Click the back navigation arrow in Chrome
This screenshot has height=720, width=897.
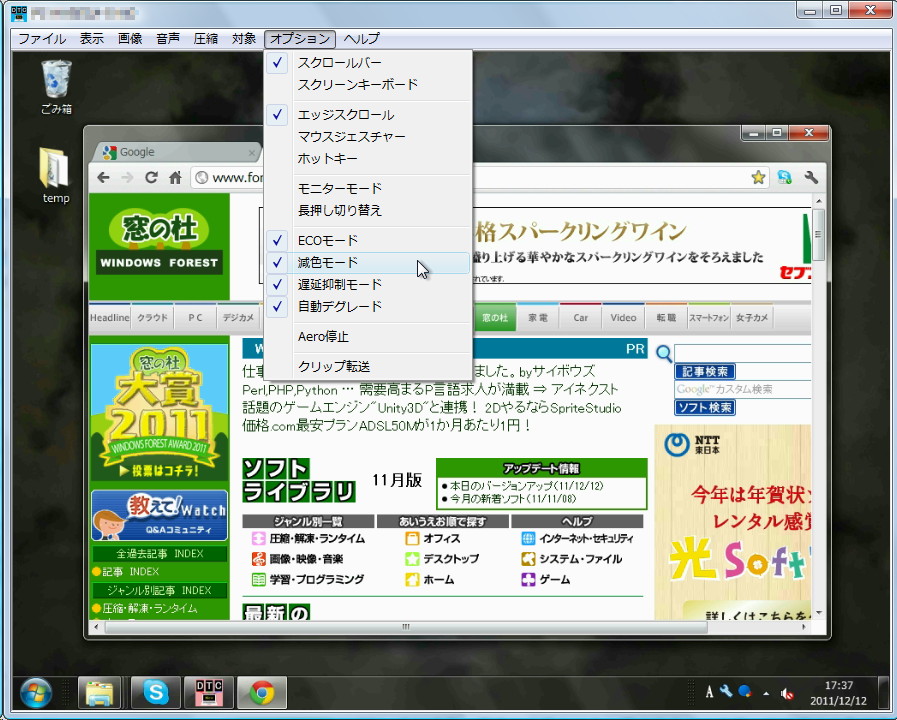[x=103, y=177]
